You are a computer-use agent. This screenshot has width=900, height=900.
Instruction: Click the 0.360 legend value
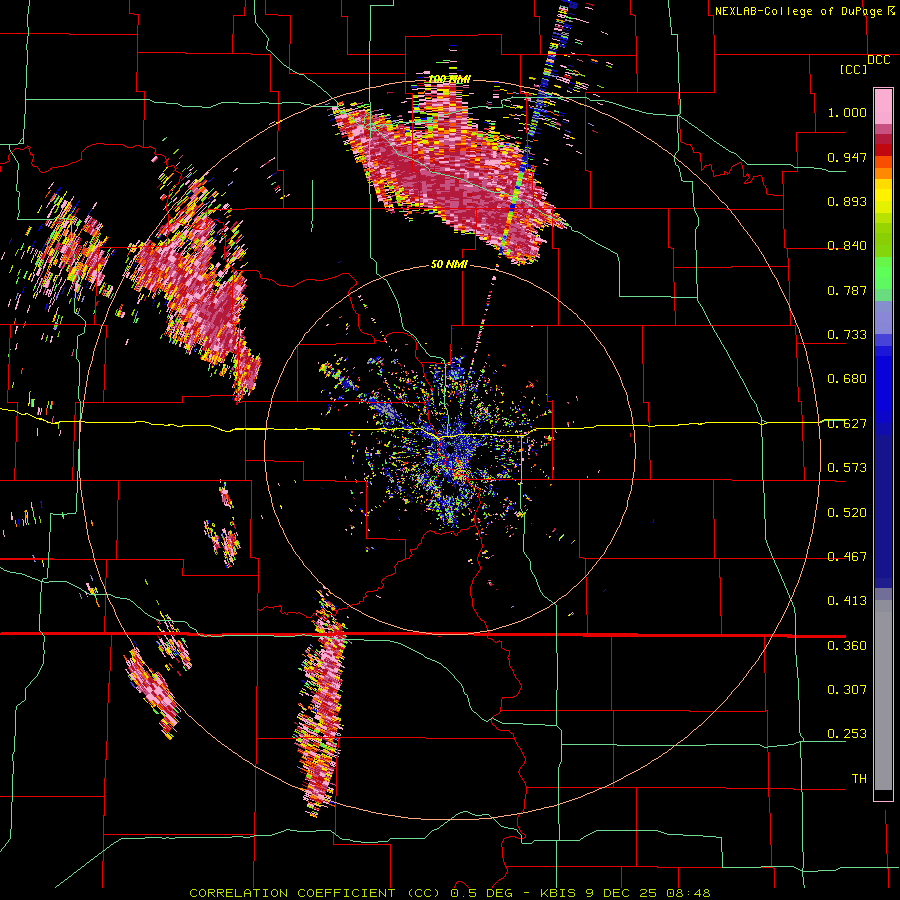847,646
